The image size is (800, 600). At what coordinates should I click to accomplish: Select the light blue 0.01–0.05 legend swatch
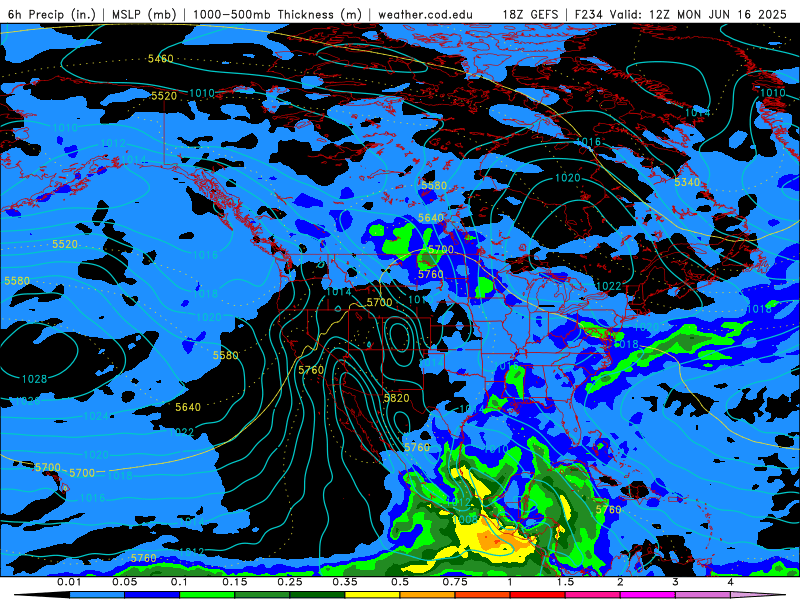[x=97, y=595]
